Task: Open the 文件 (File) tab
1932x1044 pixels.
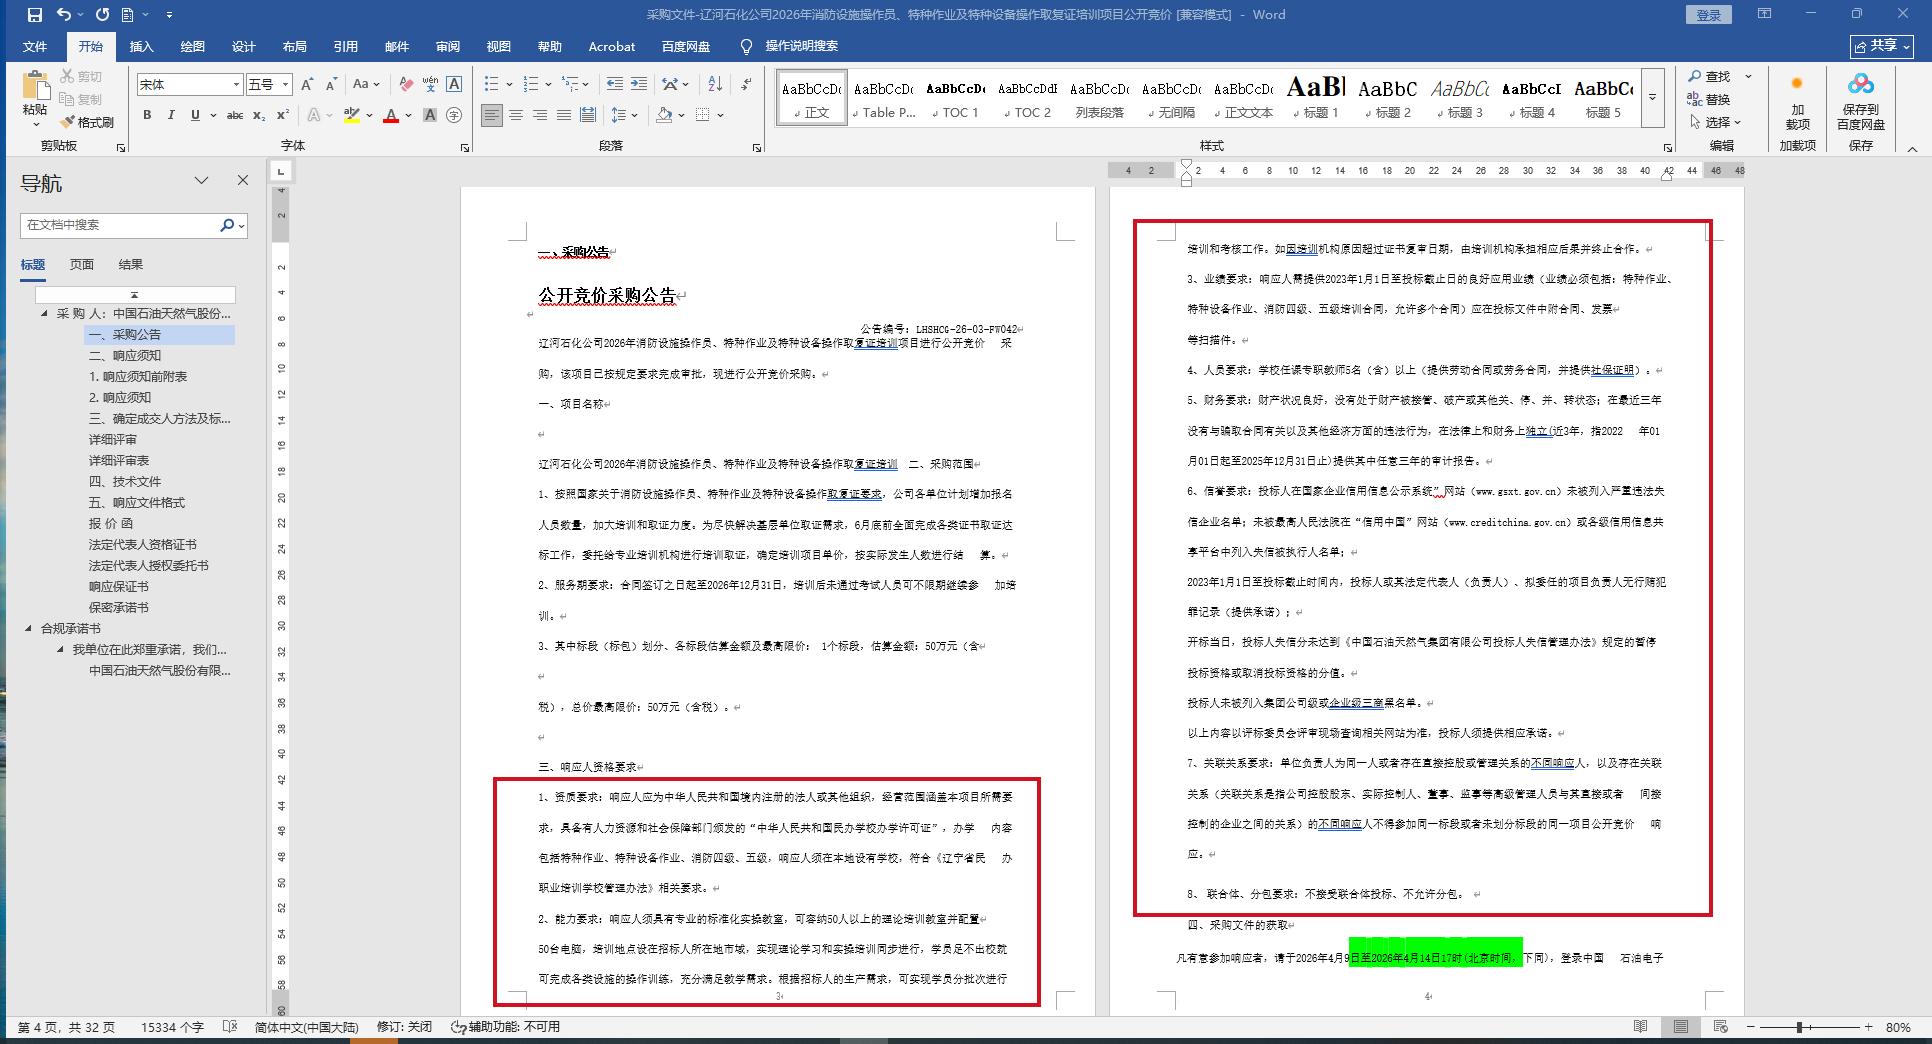Action: pyautogui.click(x=35, y=47)
